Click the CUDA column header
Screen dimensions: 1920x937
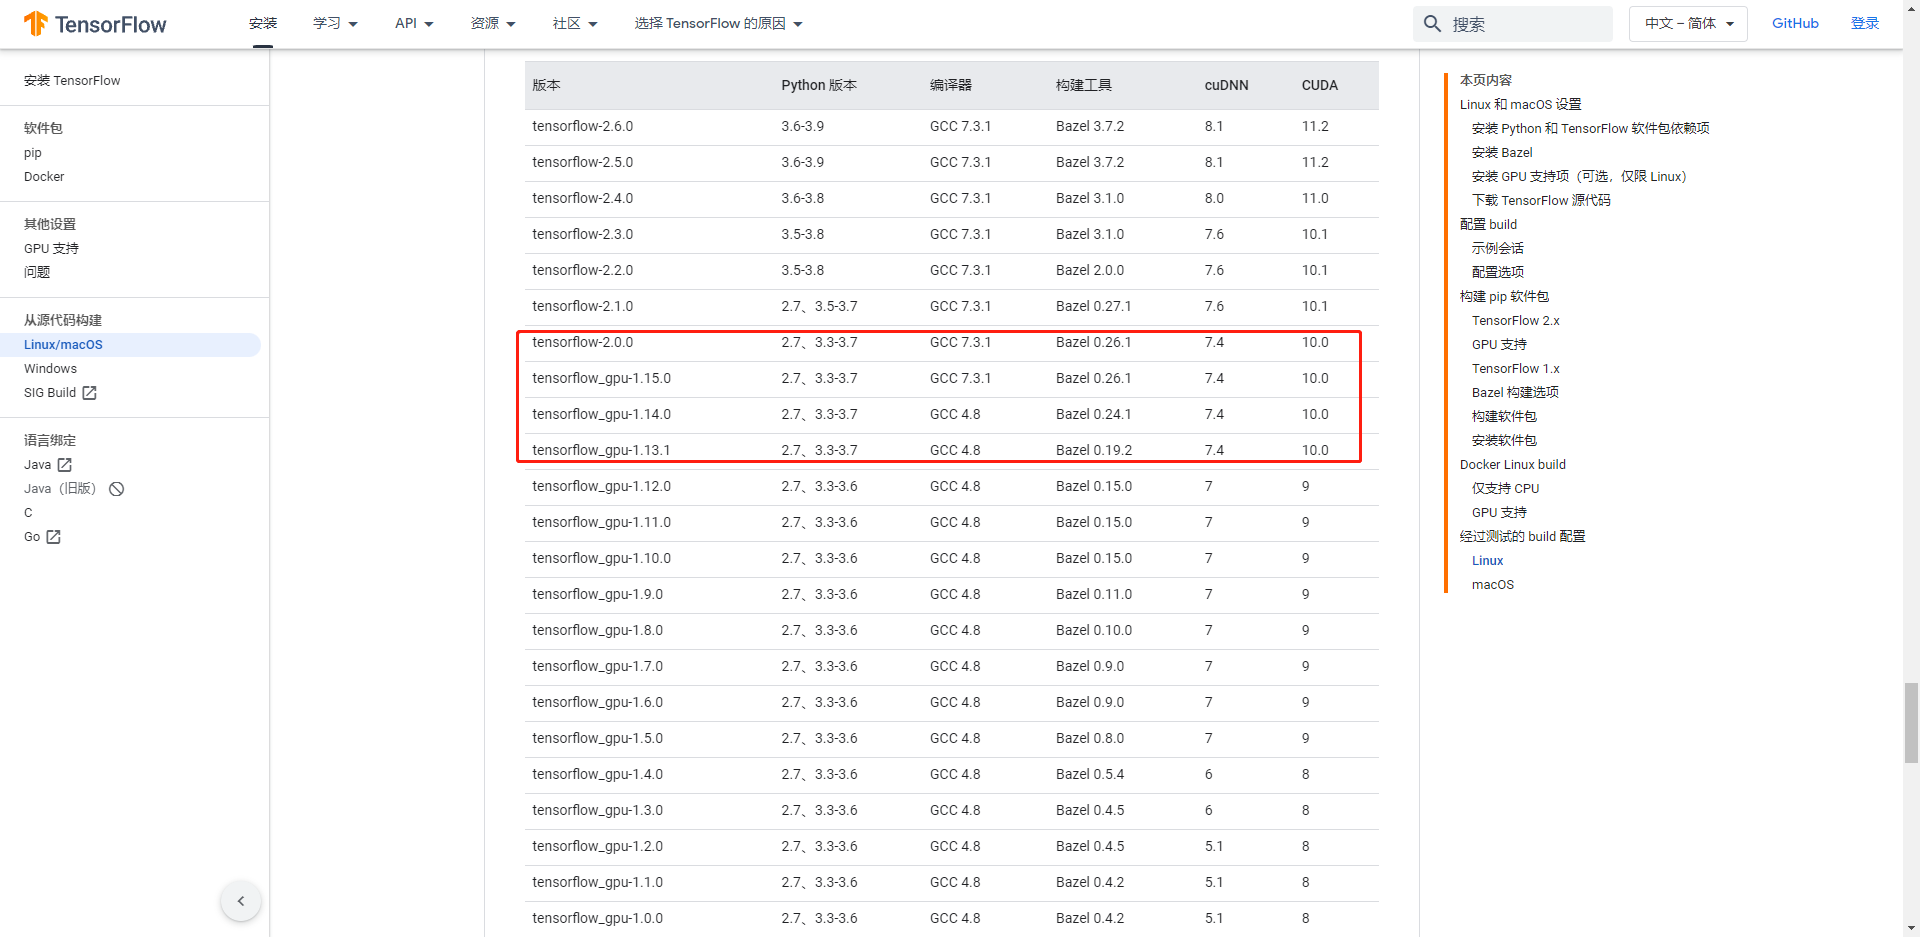(x=1319, y=86)
